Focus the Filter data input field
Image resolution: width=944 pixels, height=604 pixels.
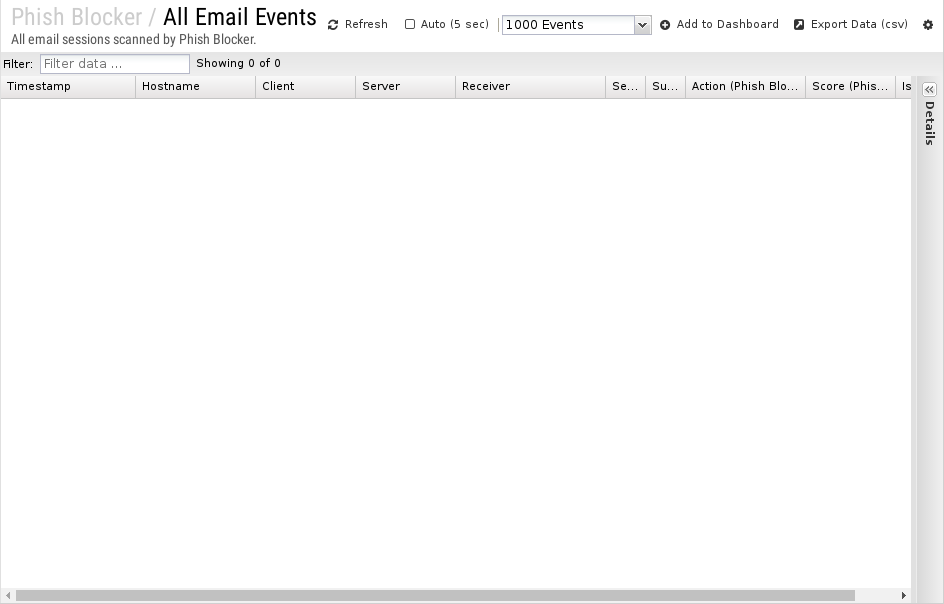(x=114, y=64)
